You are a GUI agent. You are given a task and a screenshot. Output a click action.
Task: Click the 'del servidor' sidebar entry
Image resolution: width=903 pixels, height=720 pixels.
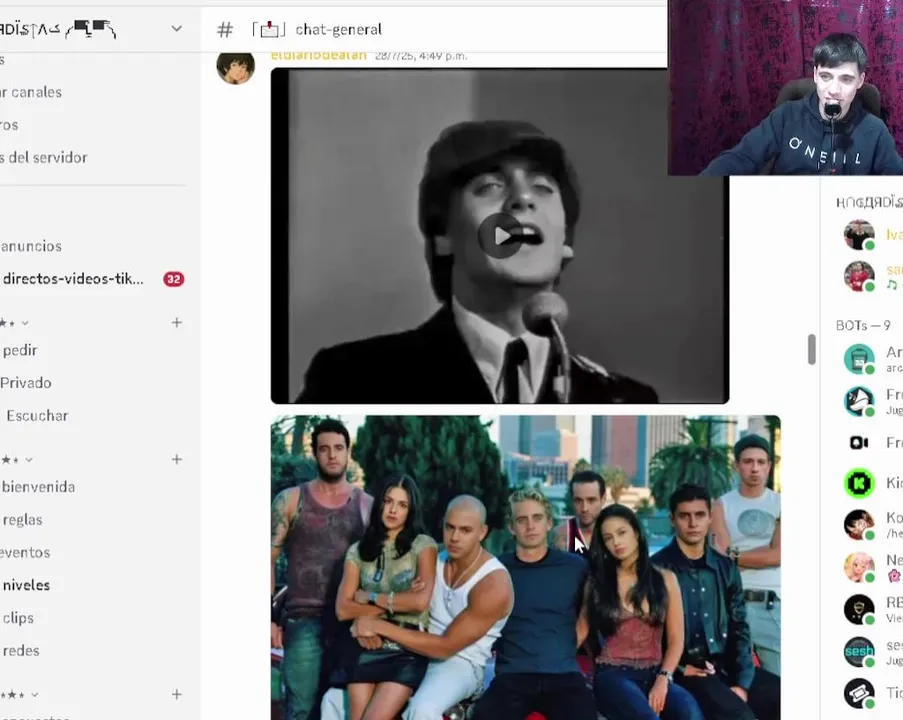click(x=44, y=157)
